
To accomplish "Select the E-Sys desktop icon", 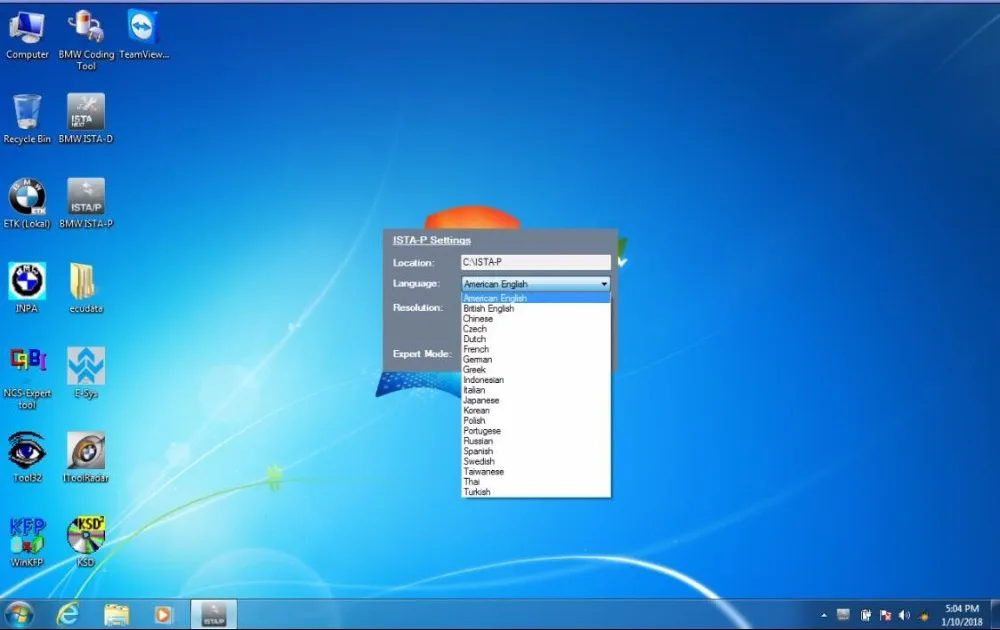I will tap(86, 373).
